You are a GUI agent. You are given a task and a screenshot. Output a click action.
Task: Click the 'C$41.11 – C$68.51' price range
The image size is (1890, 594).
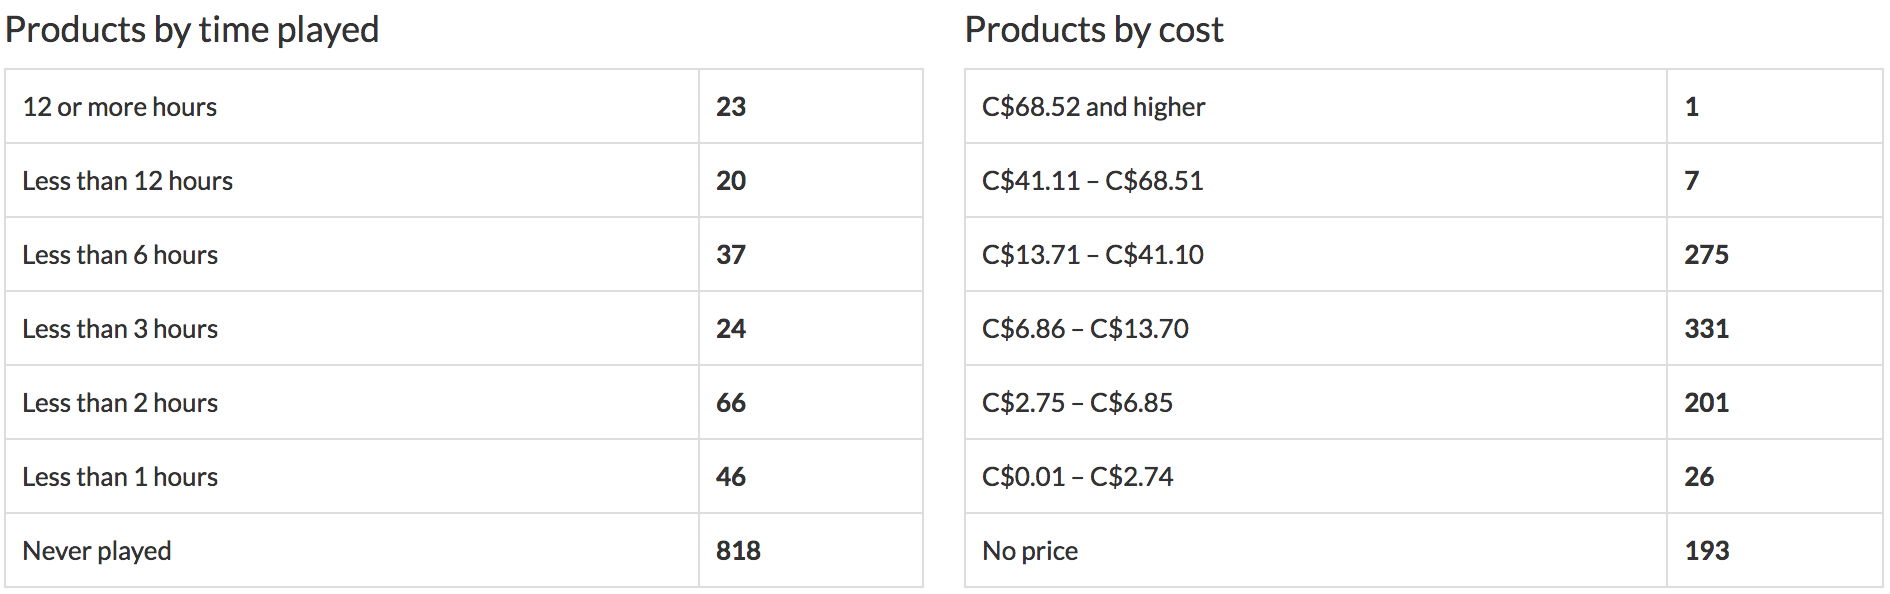[1092, 181]
